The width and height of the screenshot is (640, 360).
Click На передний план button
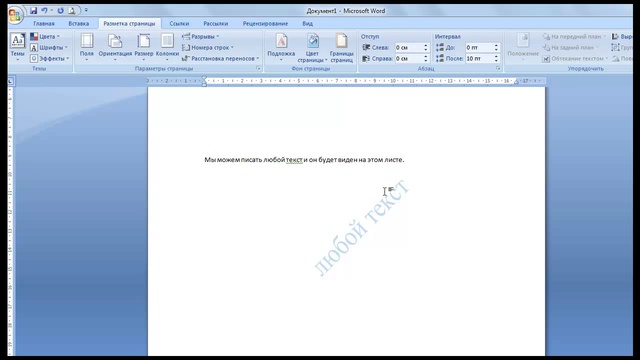574,37
